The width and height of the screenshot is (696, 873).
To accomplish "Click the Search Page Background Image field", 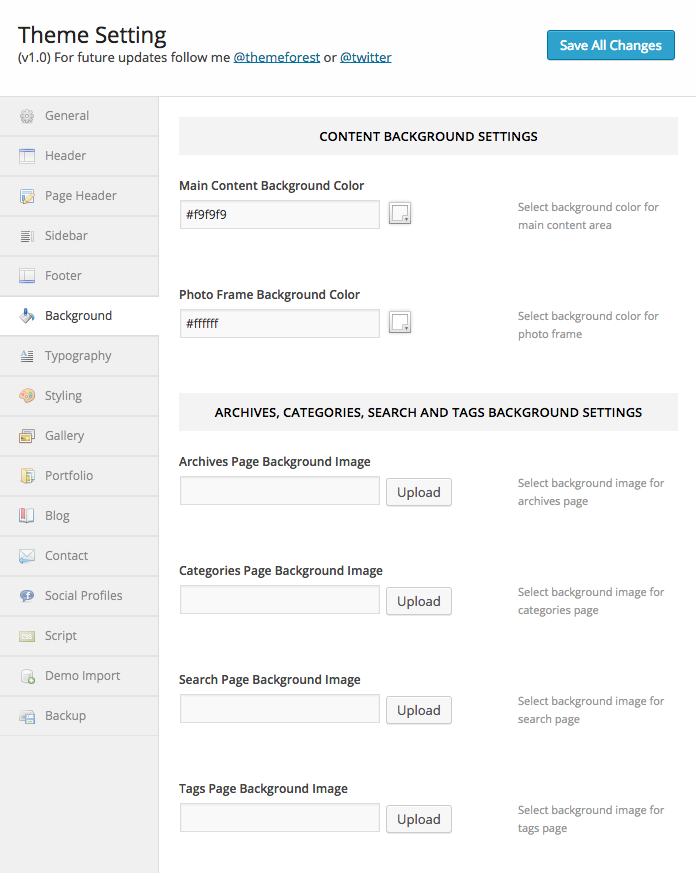I will point(280,709).
